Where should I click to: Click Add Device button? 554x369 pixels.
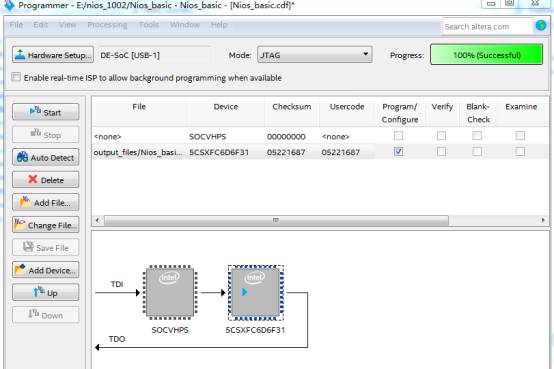pos(46,270)
